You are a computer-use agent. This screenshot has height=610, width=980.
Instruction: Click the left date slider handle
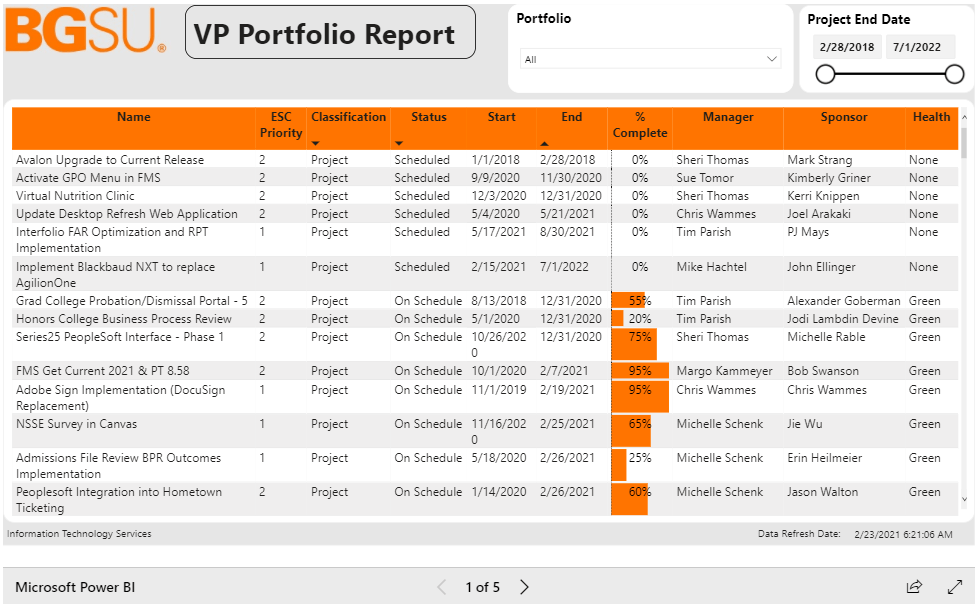tap(825, 74)
